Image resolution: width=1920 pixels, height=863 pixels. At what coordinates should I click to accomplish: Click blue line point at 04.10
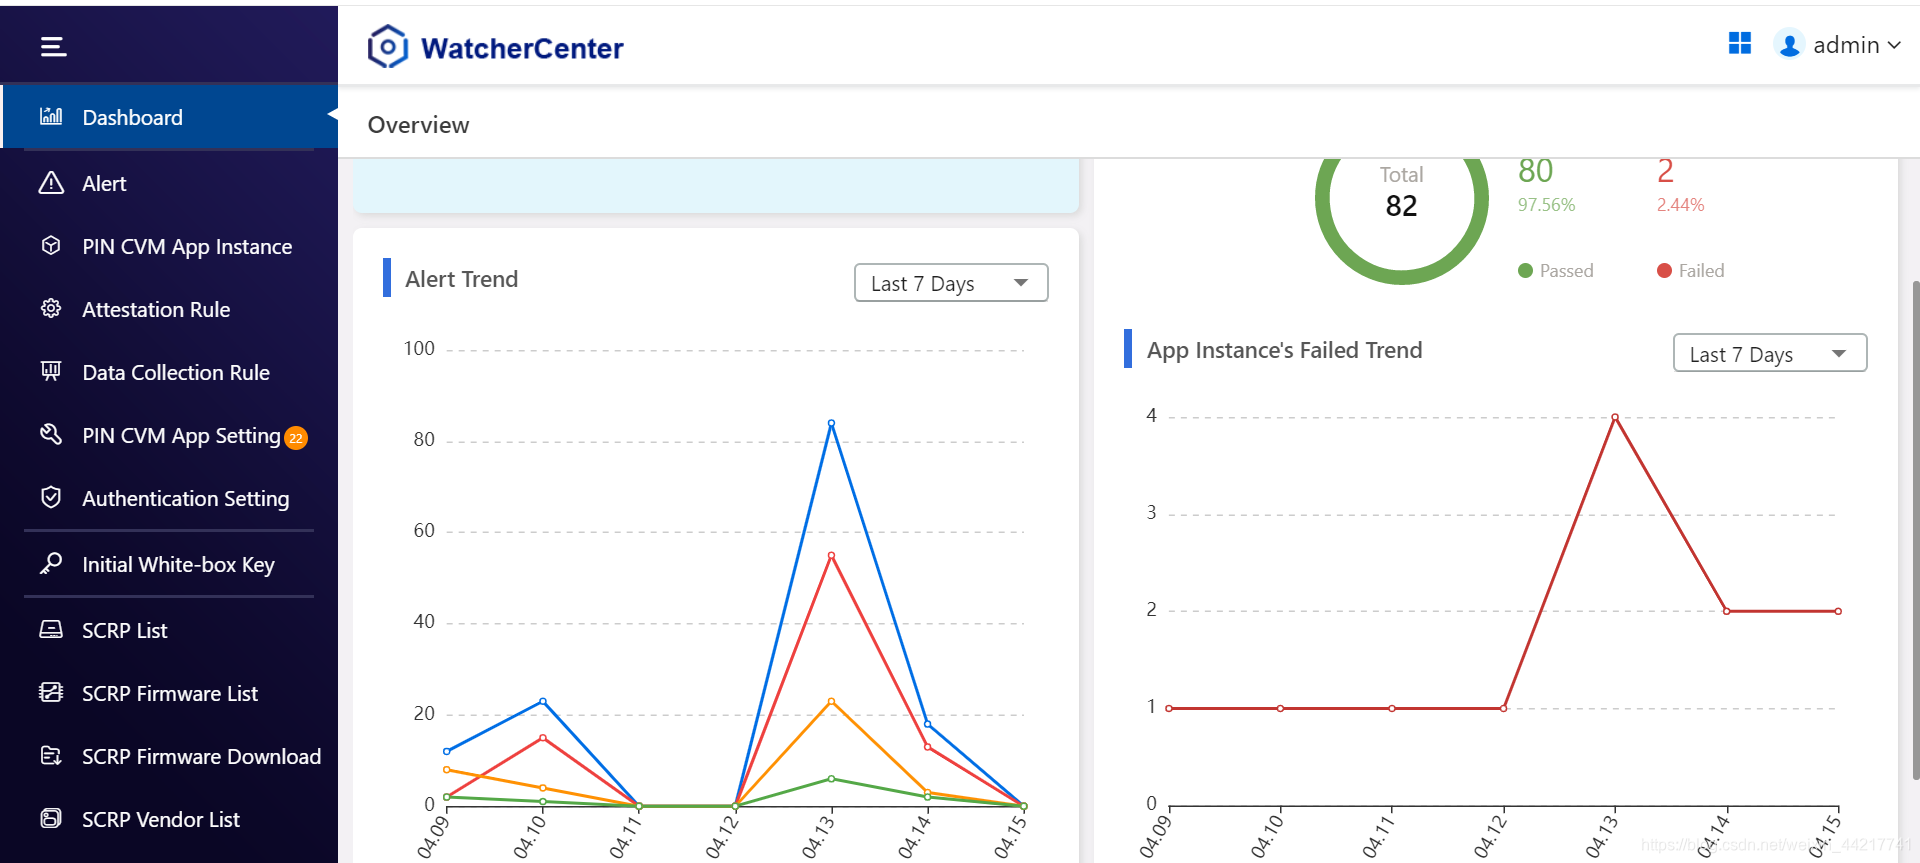543,701
